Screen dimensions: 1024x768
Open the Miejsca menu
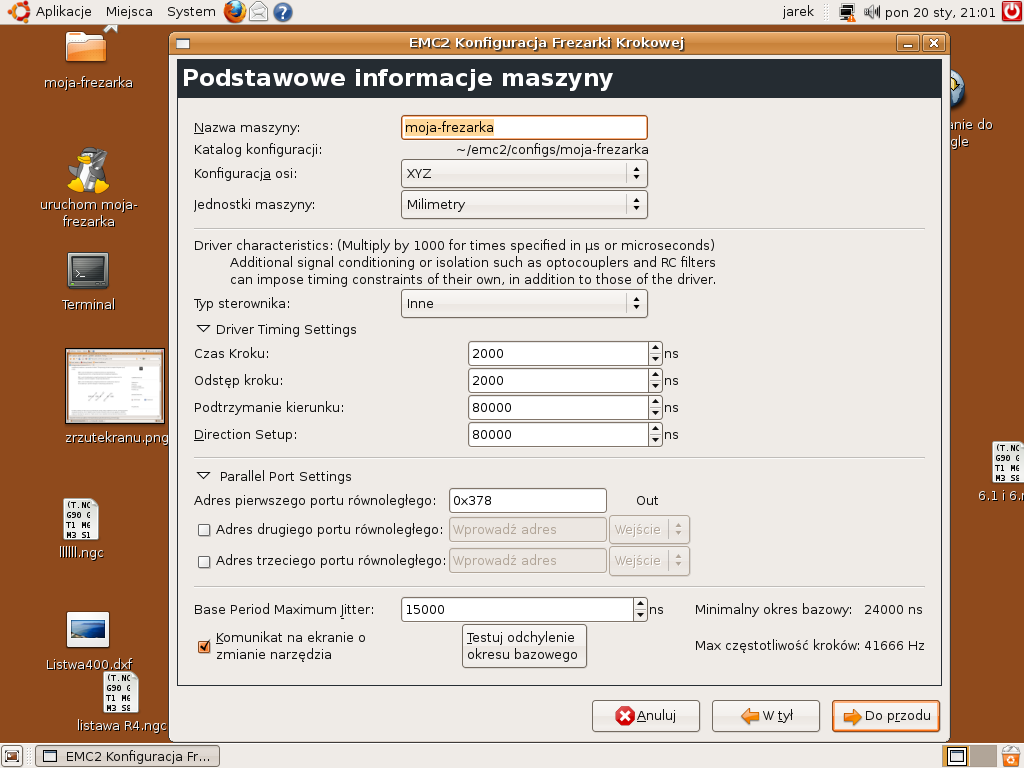[129, 12]
